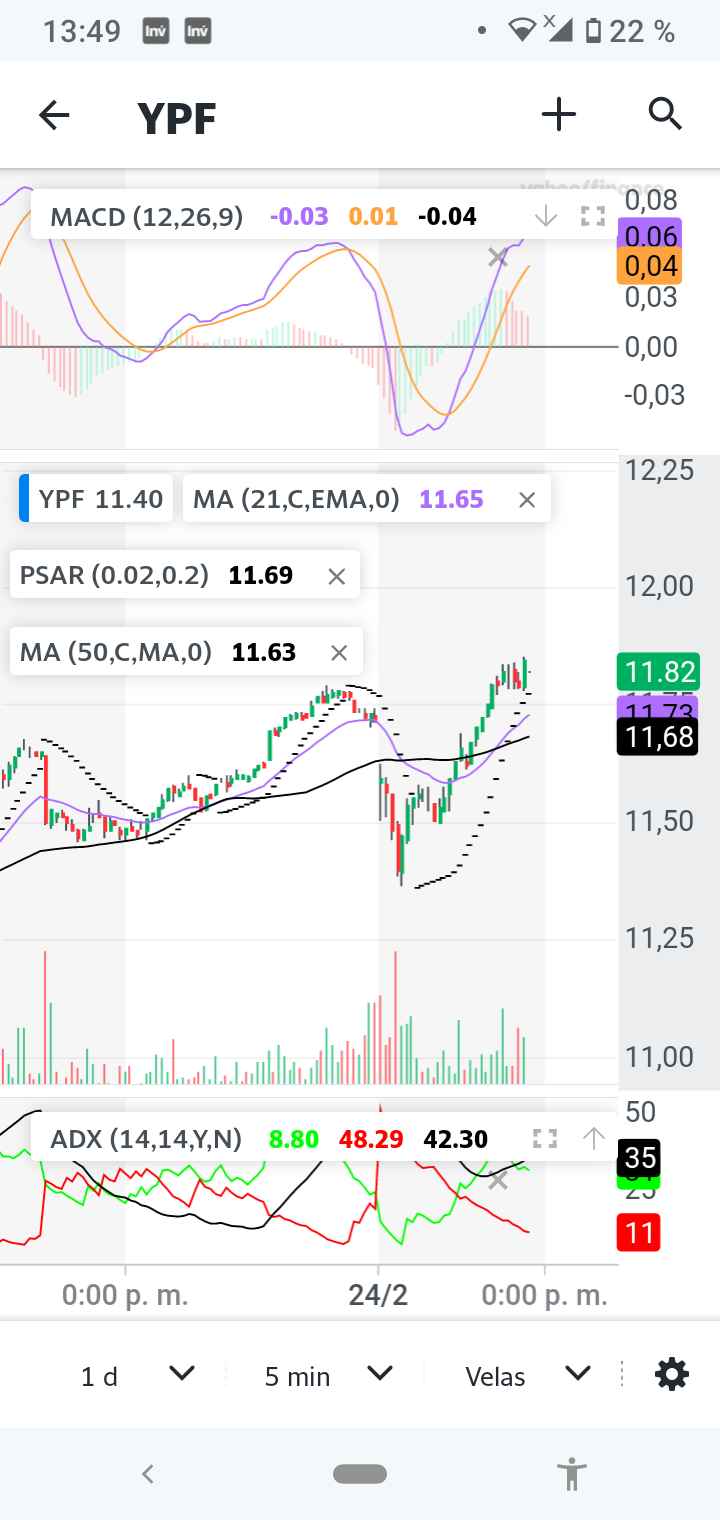Tap the YPF page title
This screenshot has width=720, height=1520.
[x=177, y=118]
